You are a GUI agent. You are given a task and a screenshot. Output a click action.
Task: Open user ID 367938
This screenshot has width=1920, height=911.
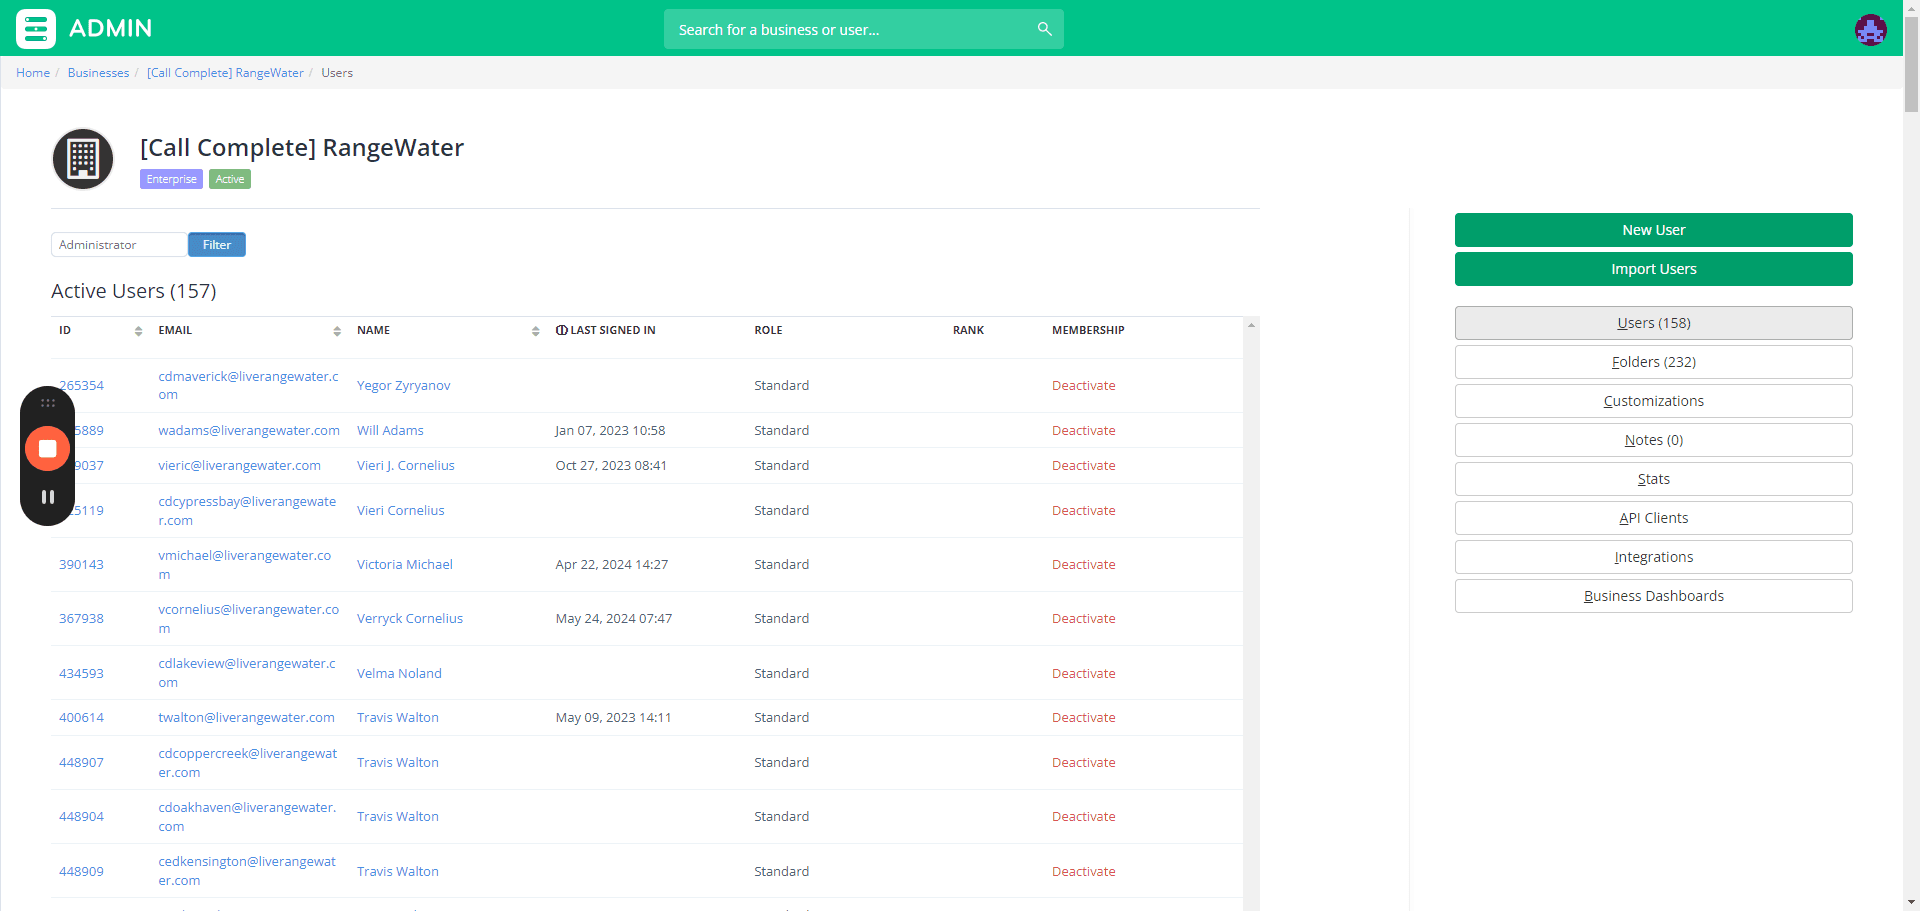pyautogui.click(x=81, y=619)
